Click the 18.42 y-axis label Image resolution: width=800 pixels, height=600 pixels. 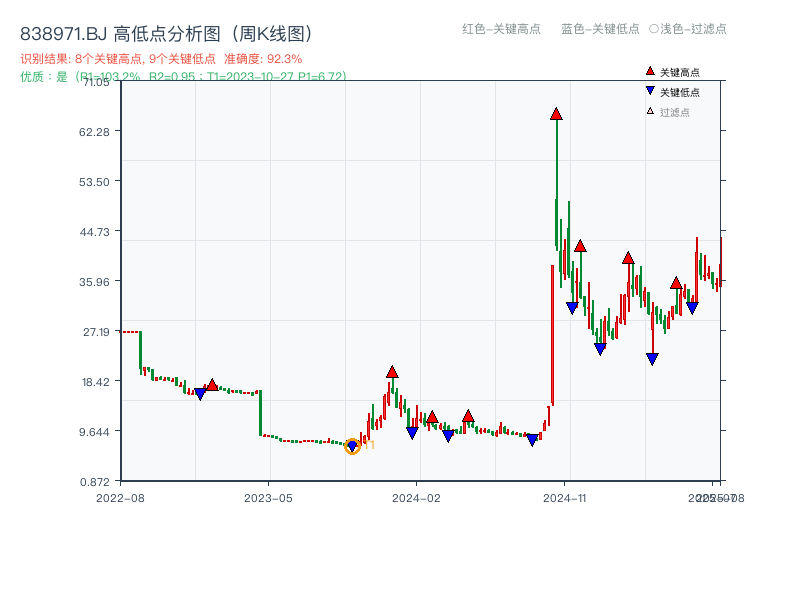click(x=95, y=382)
